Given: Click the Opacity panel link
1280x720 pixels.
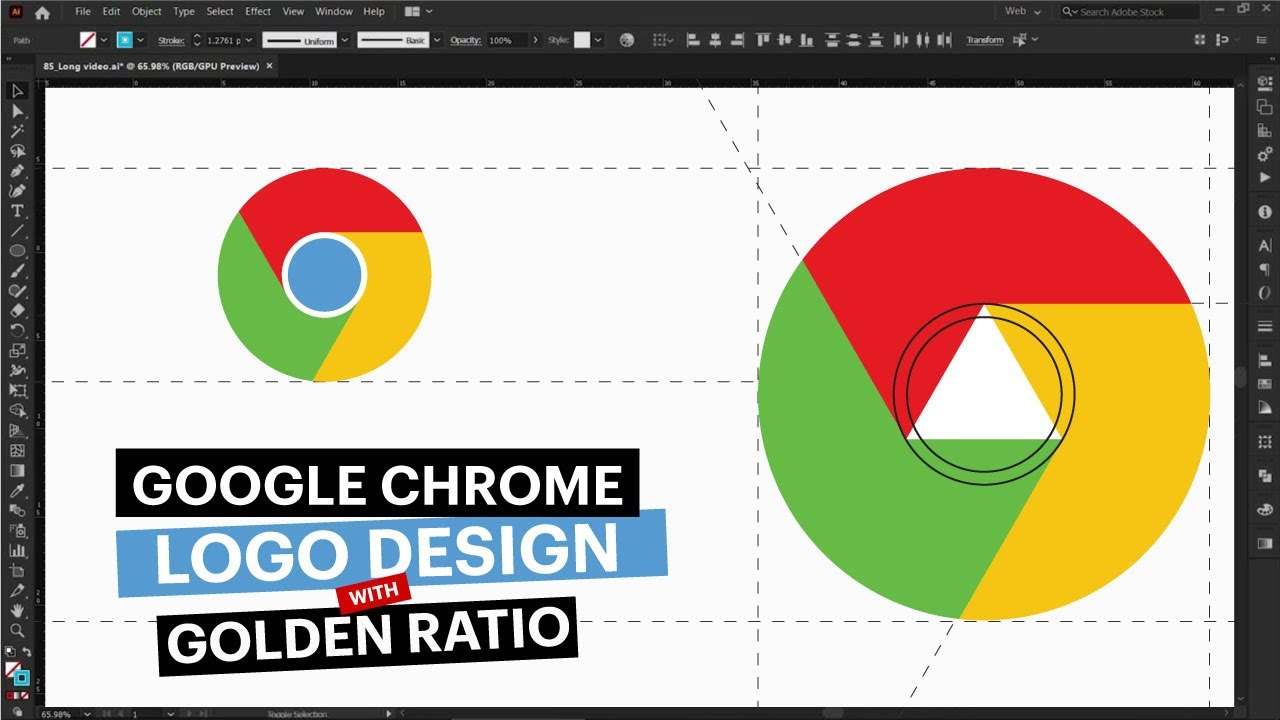Looking at the screenshot, I should [465, 40].
